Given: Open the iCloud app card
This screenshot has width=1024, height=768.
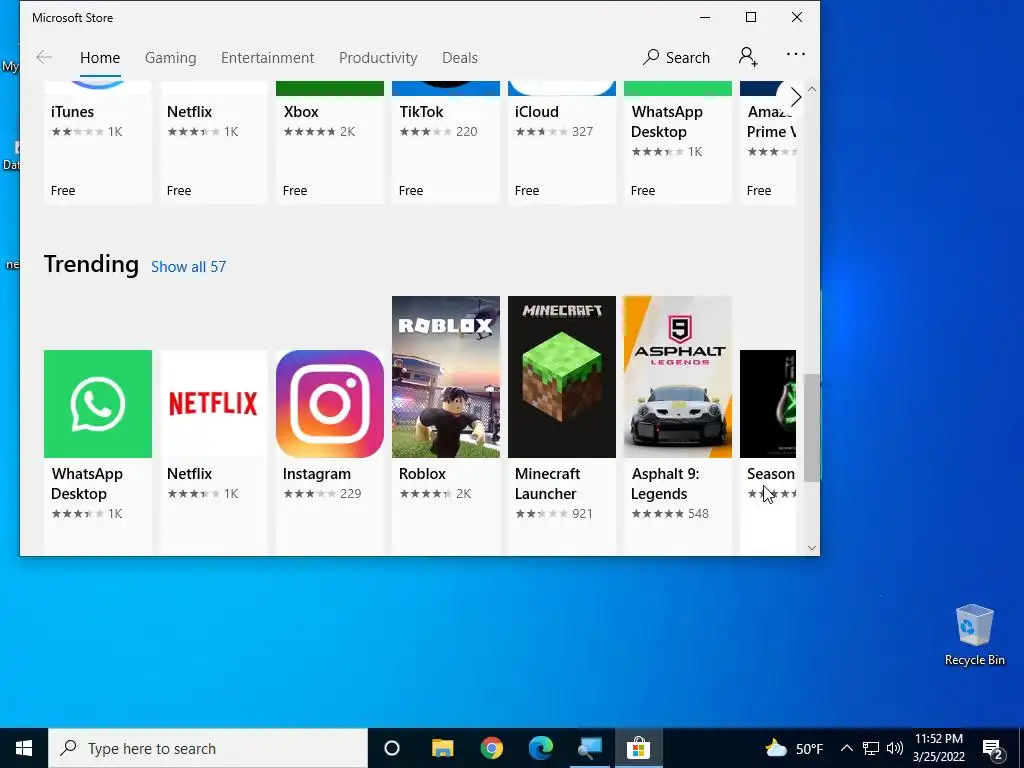Looking at the screenshot, I should point(562,142).
